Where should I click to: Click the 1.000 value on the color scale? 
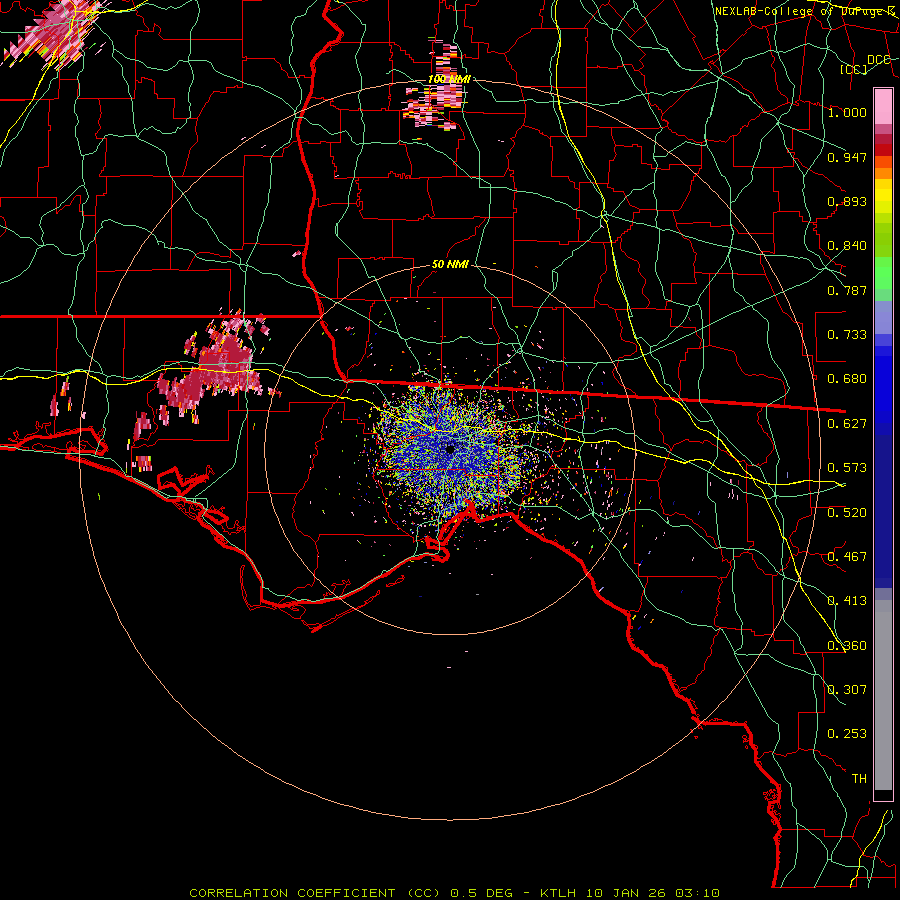pyautogui.click(x=847, y=112)
